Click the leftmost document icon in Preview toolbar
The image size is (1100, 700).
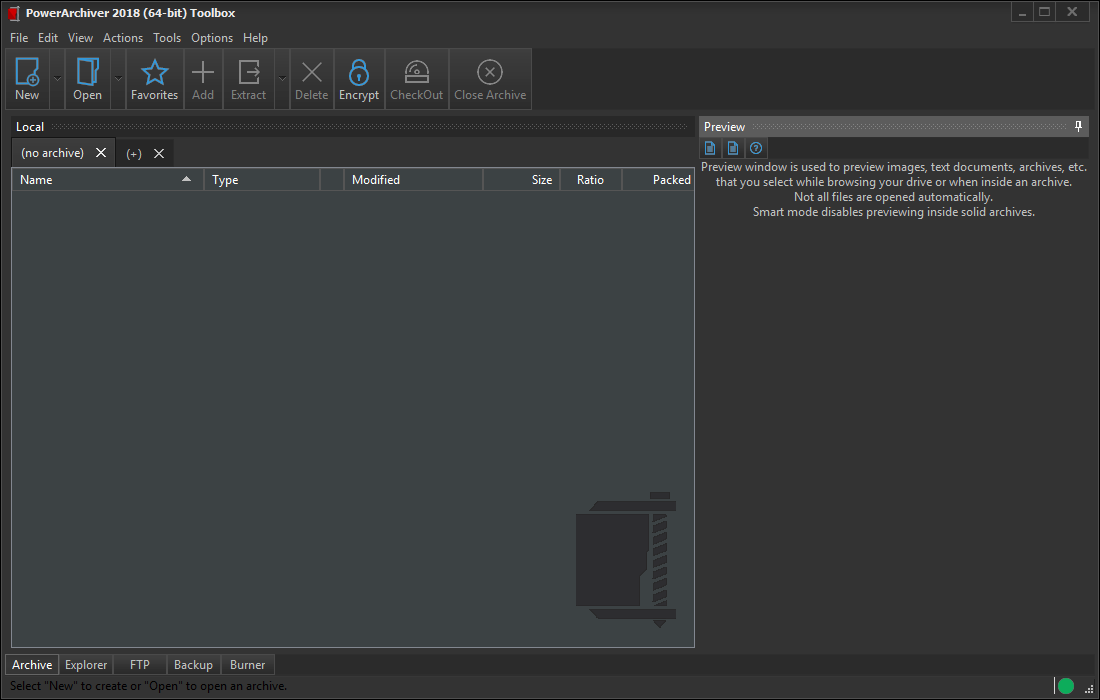(710, 148)
